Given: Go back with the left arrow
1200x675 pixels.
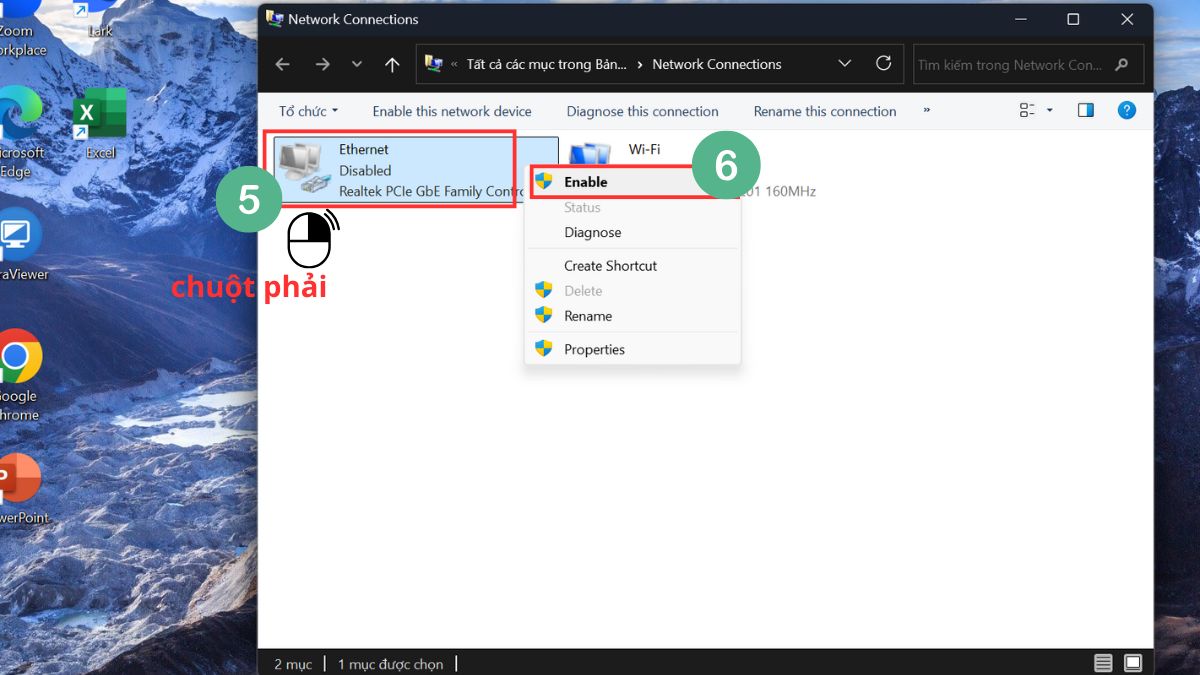Looking at the screenshot, I should click(282, 64).
